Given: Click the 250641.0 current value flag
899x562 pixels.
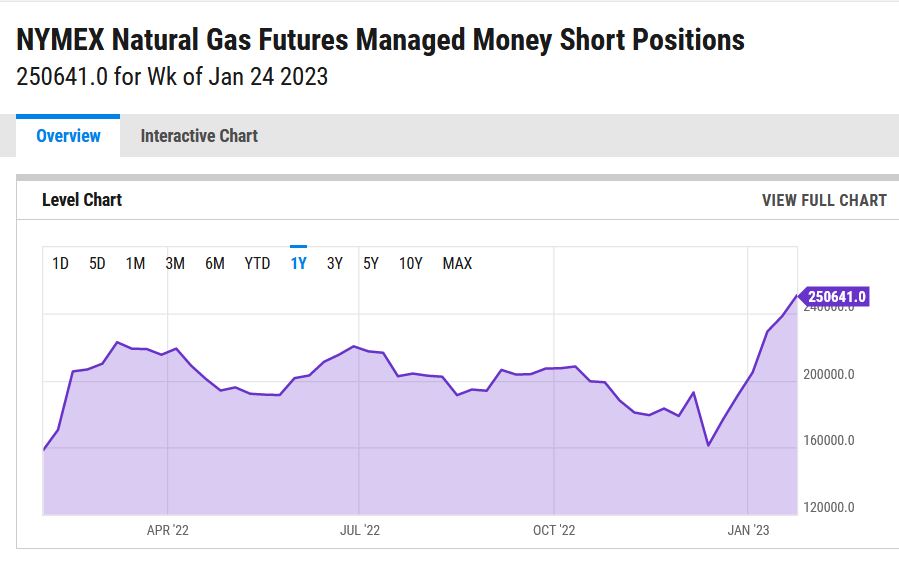Looking at the screenshot, I should pos(836,296).
